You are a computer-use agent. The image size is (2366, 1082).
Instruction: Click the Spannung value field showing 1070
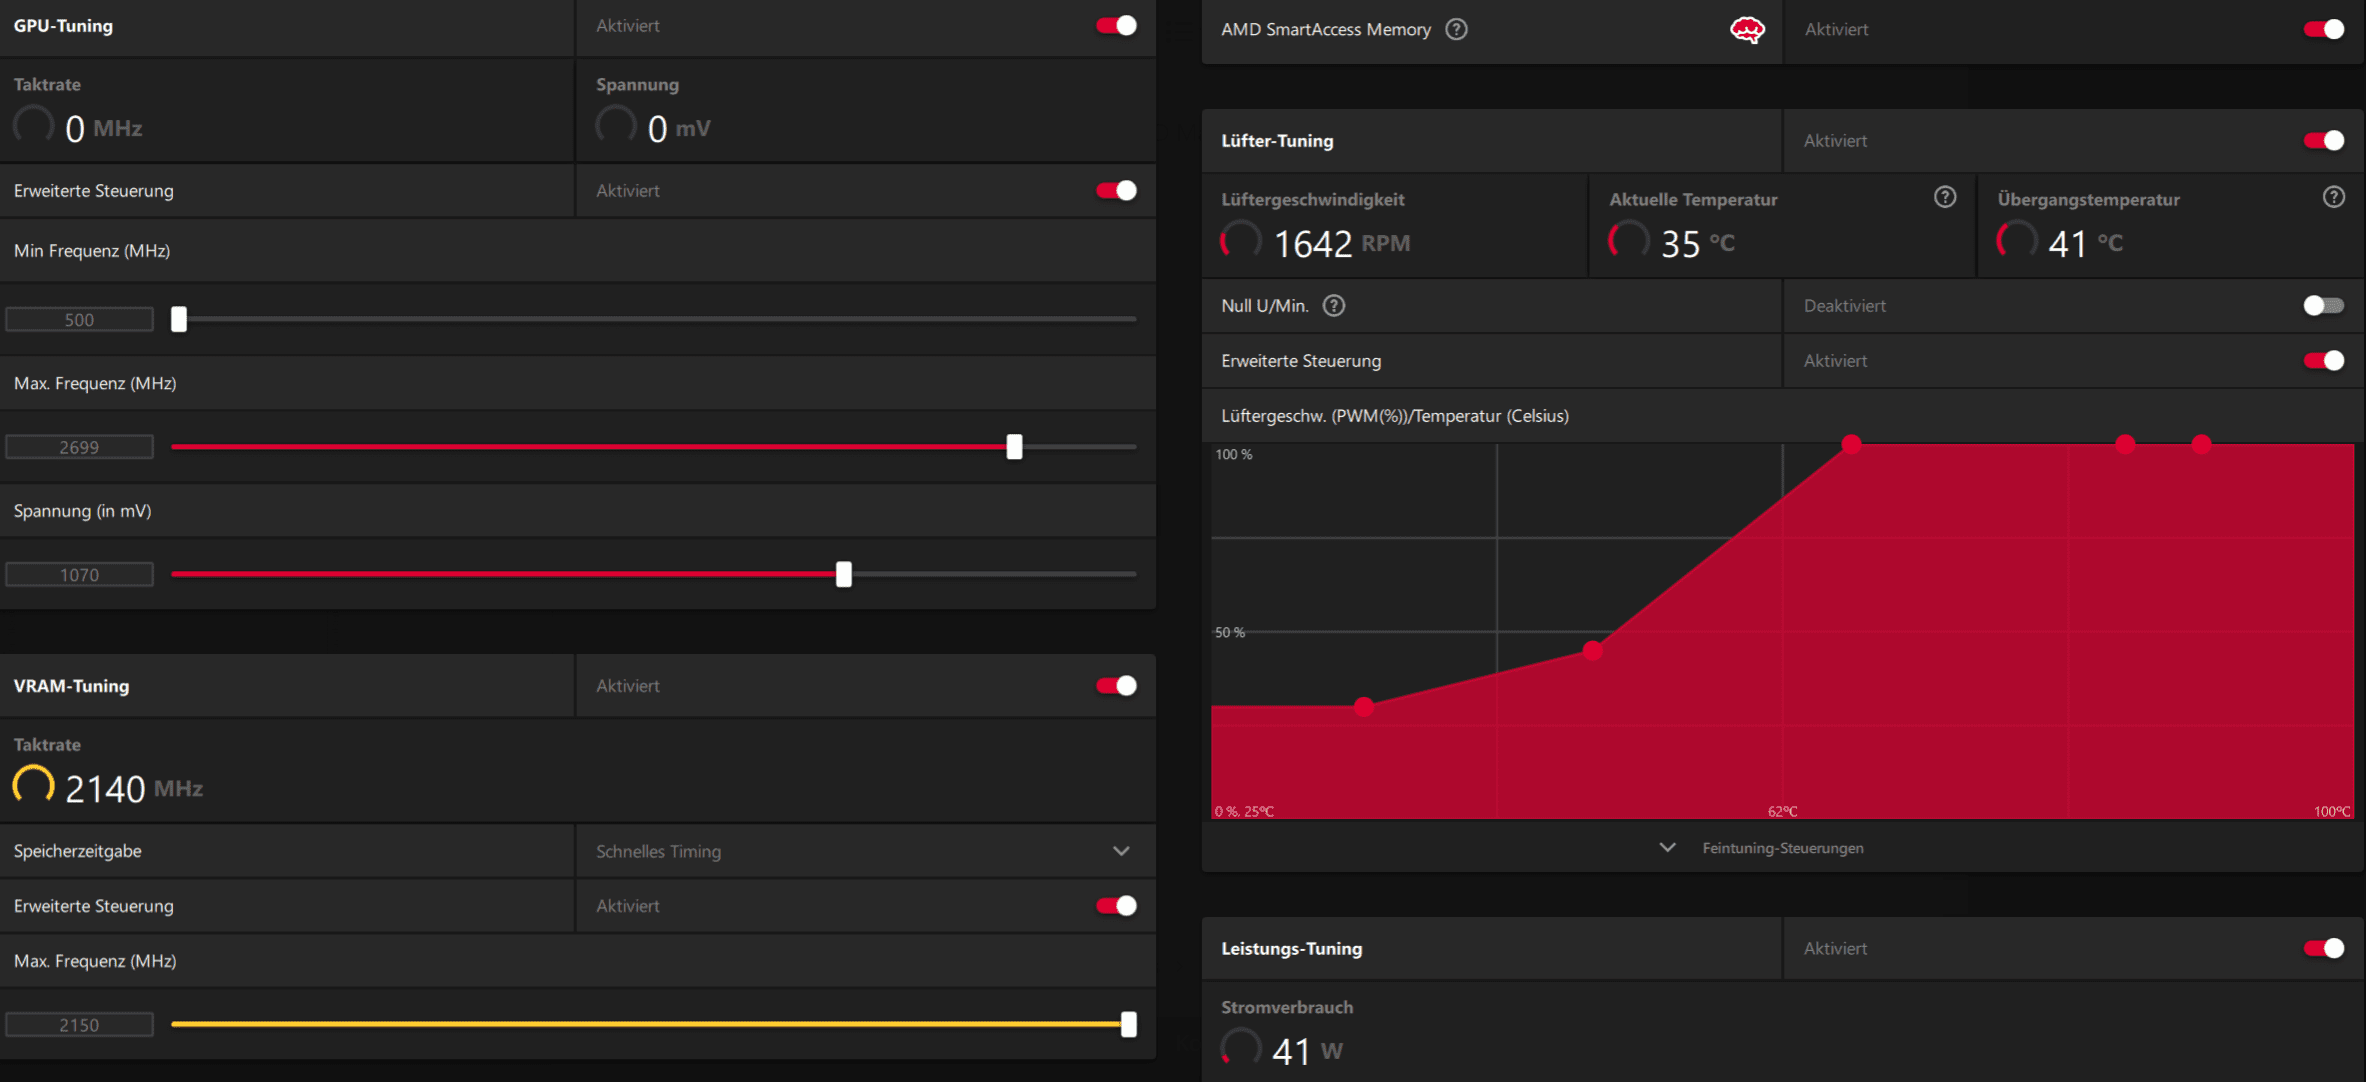tap(79, 575)
